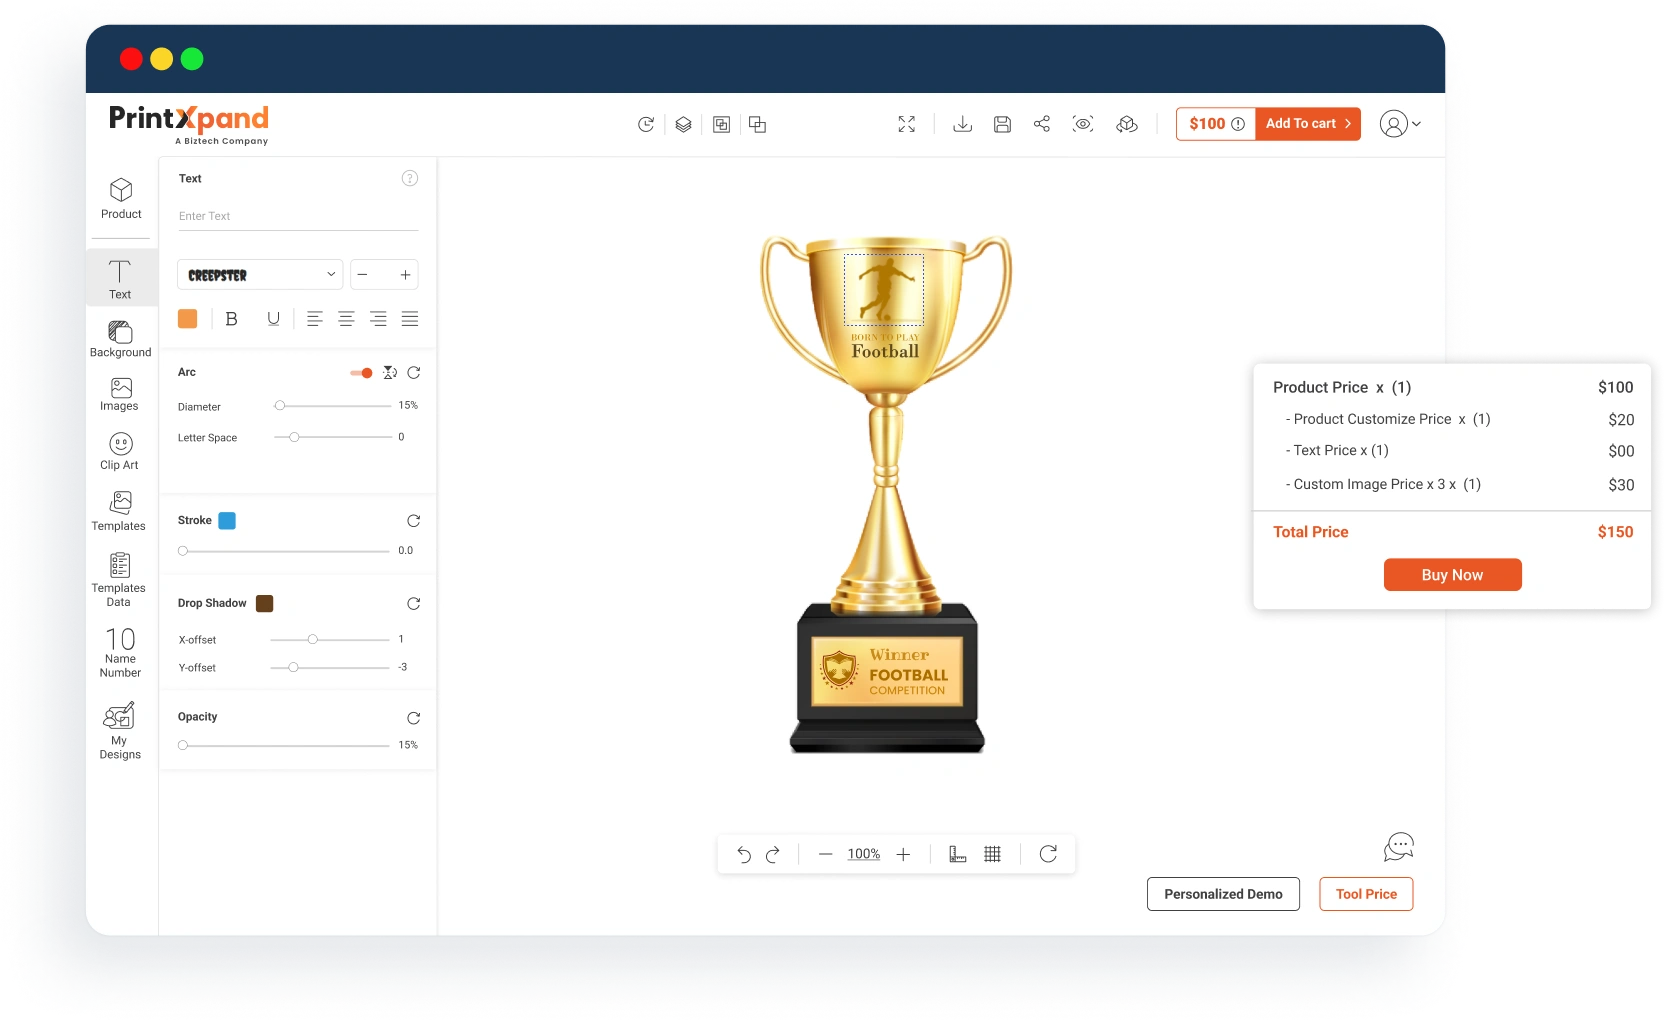Image resolution: width=1665 pixels, height=1021 pixels.
Task: Align text right
Action: (x=378, y=319)
